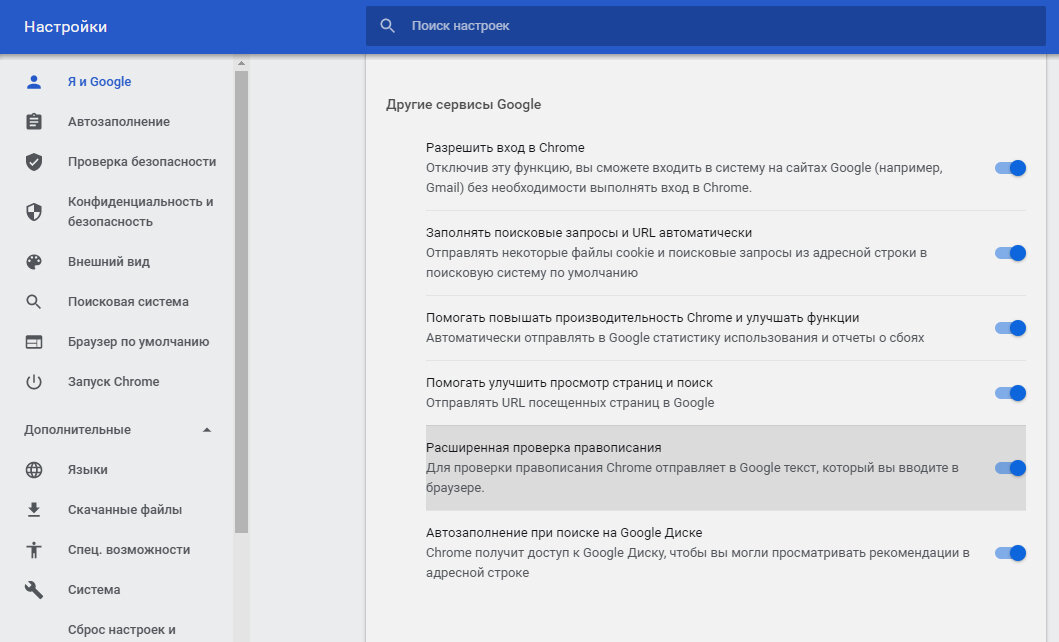1059x642 pixels.
Task: Click the shield icon for Конфиденциальность и безопасность
Action: pyautogui.click(x=34, y=211)
